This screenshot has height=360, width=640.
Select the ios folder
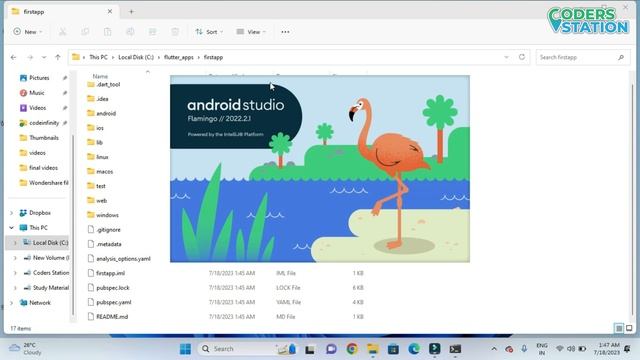(x=100, y=128)
